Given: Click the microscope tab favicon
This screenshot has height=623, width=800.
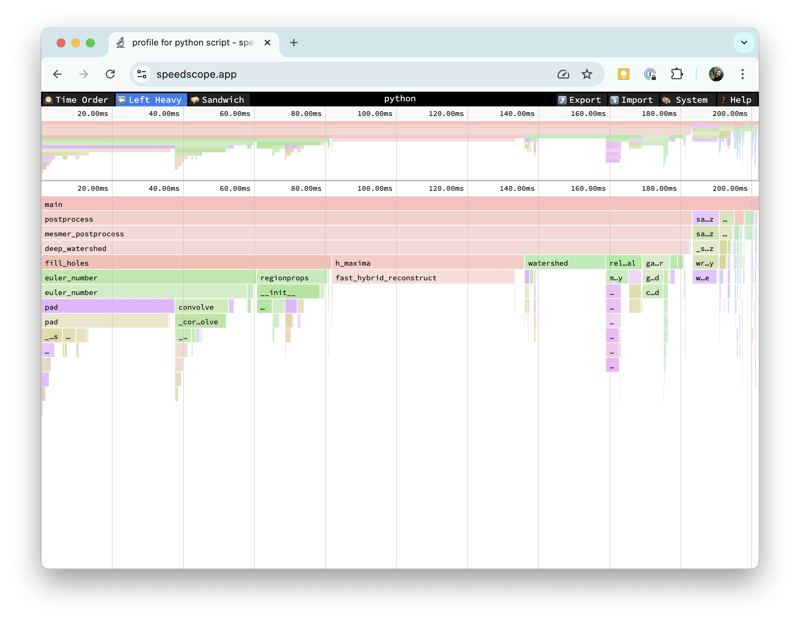Looking at the screenshot, I should pyautogui.click(x=120, y=43).
